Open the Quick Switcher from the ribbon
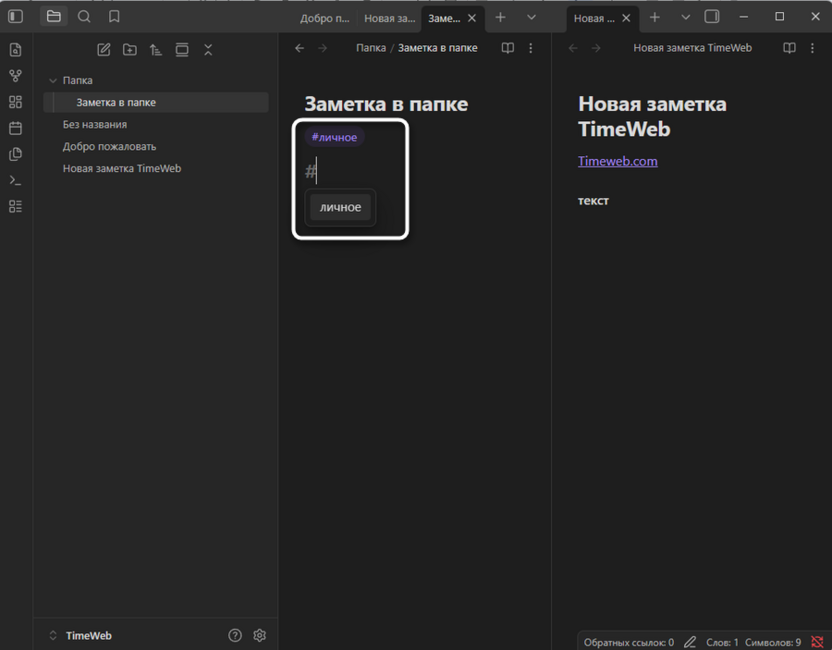Viewport: 832px width, 650px height. [x=15, y=50]
